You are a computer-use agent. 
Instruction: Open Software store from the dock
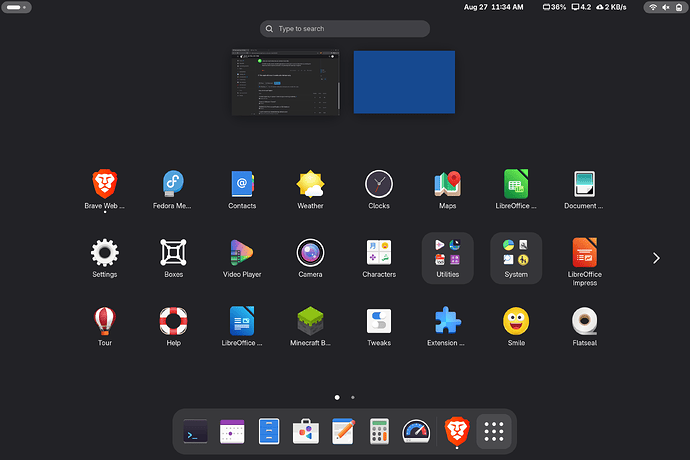(x=305, y=431)
